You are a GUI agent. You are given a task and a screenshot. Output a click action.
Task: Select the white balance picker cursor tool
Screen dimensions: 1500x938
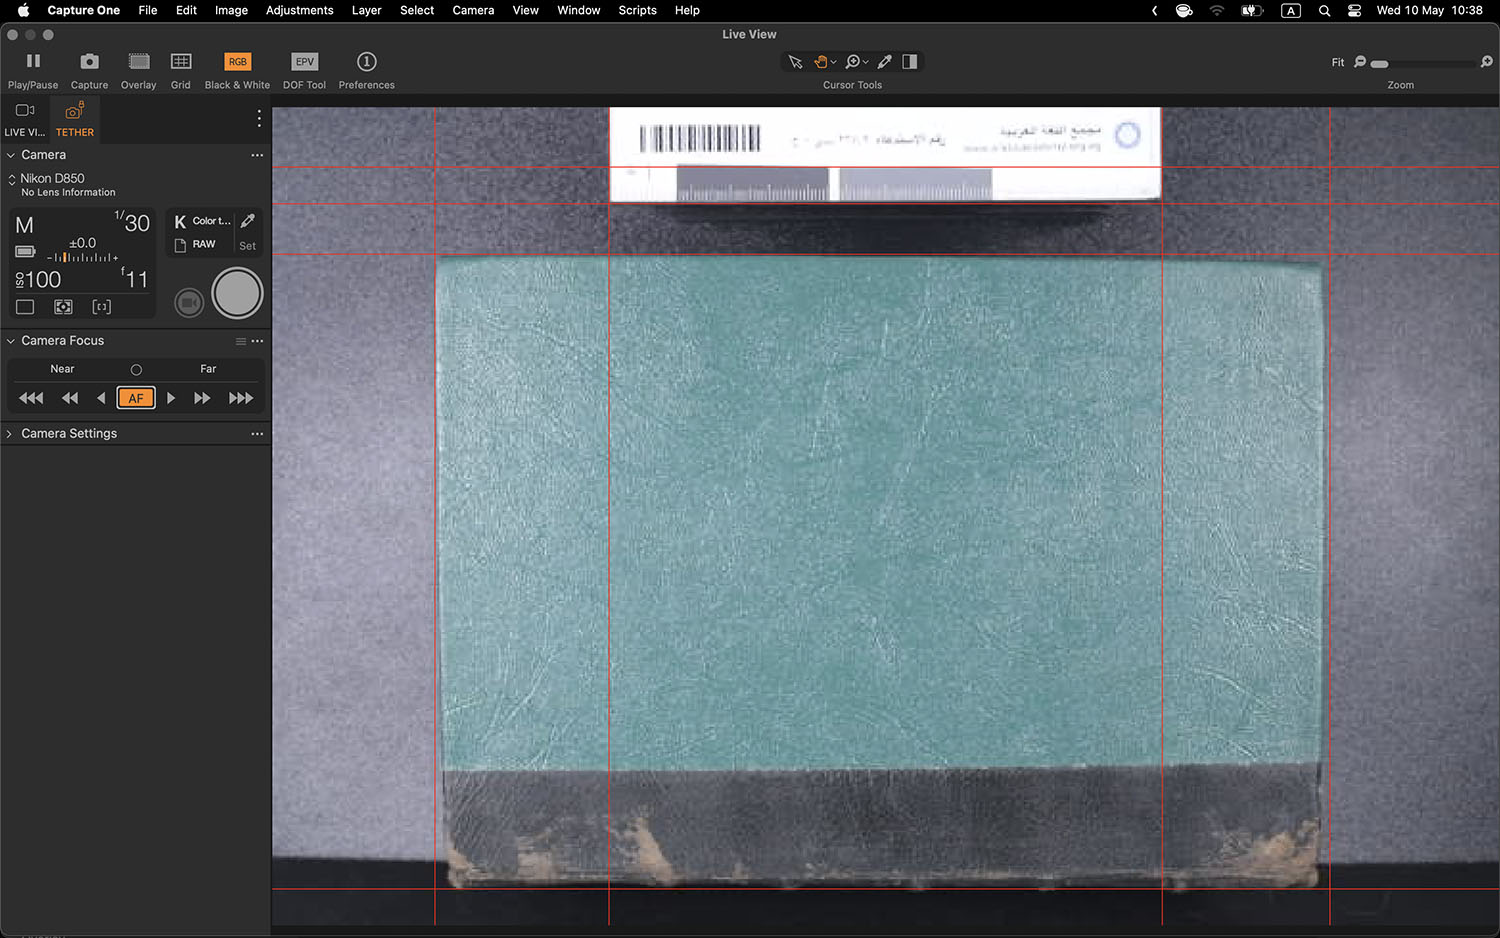click(885, 62)
